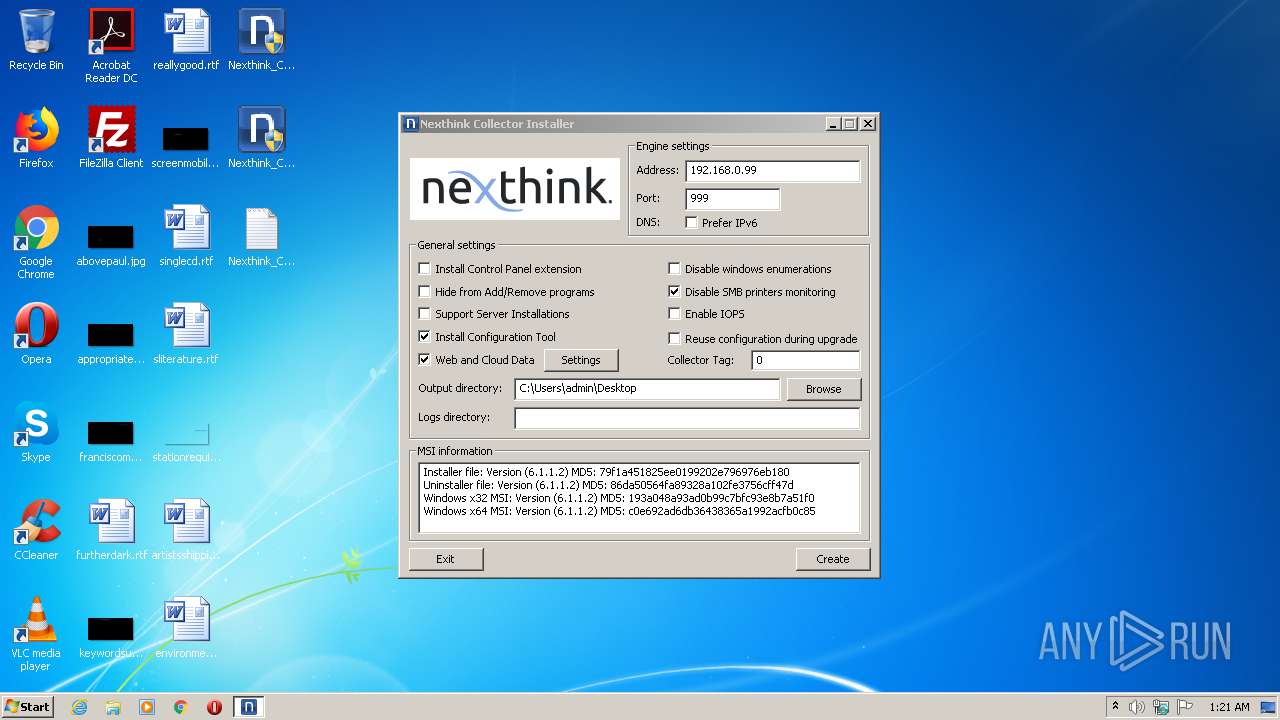Open the Start menu

tap(27, 707)
